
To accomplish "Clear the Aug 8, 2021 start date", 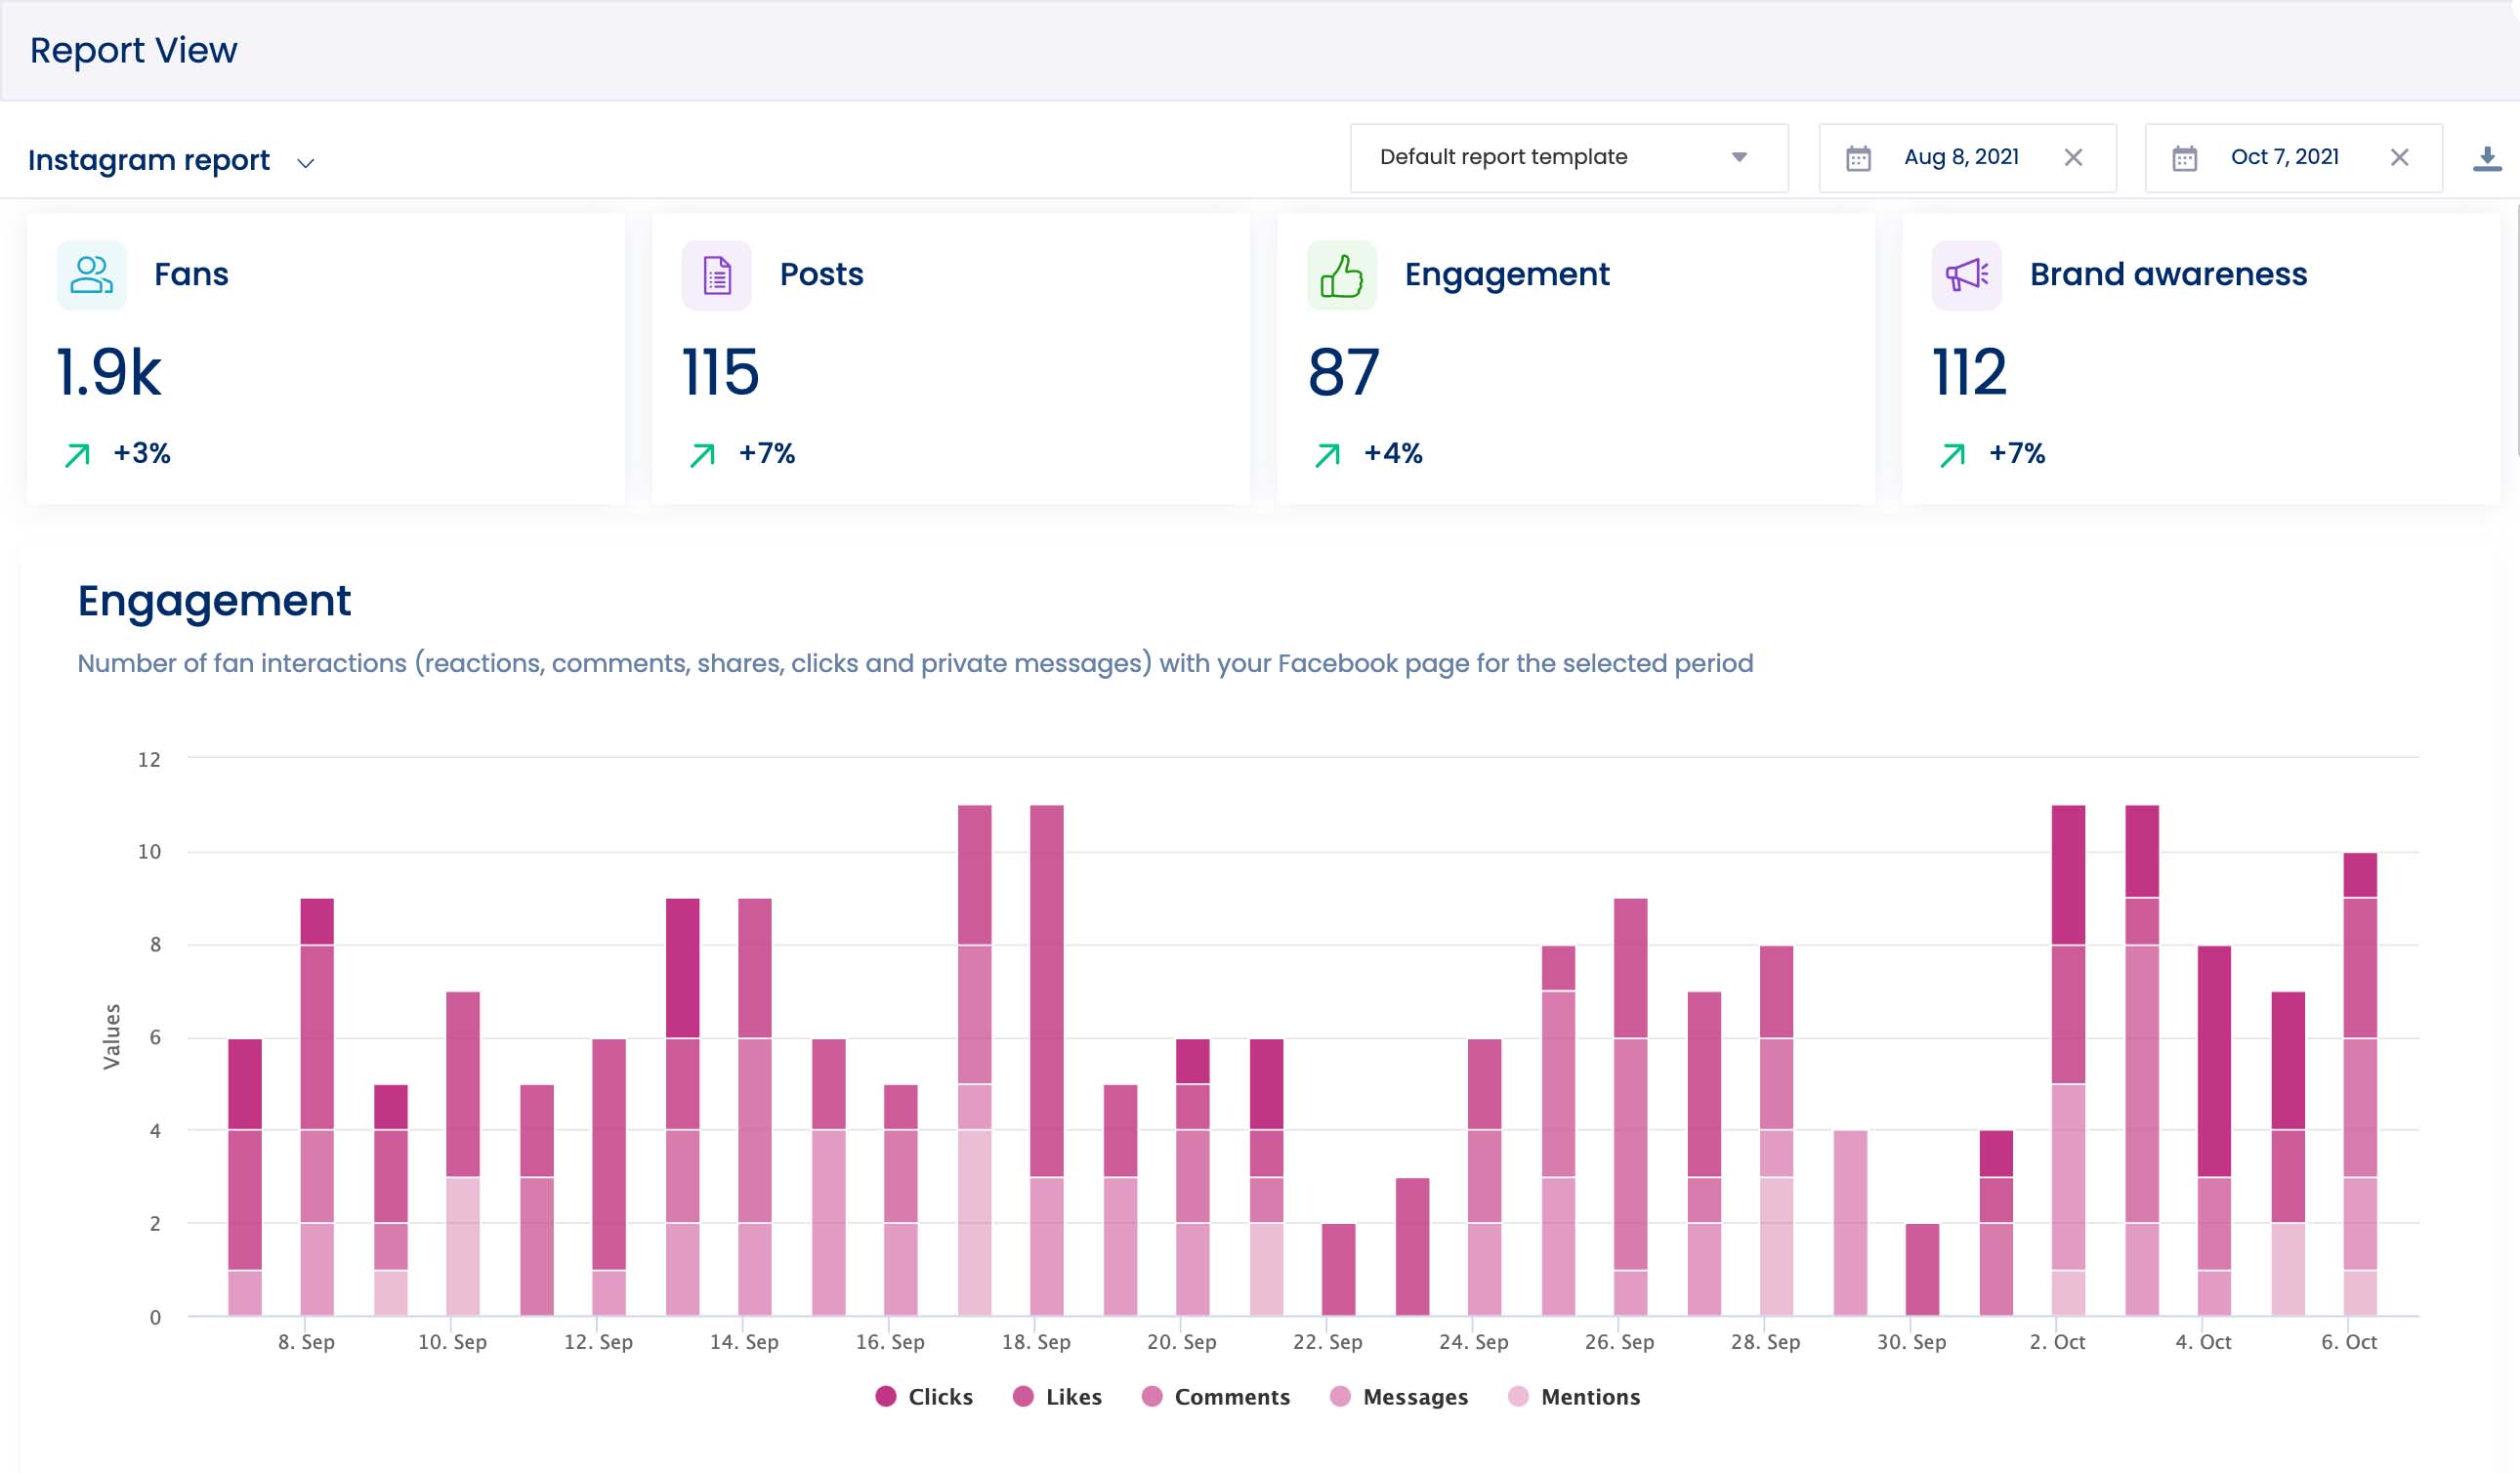I will click(2074, 157).
